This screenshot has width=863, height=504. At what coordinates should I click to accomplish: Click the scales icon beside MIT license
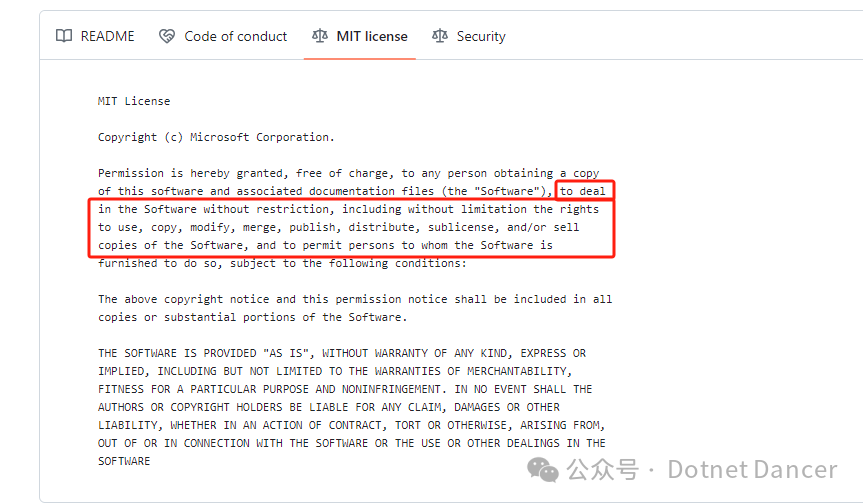pyautogui.click(x=320, y=36)
